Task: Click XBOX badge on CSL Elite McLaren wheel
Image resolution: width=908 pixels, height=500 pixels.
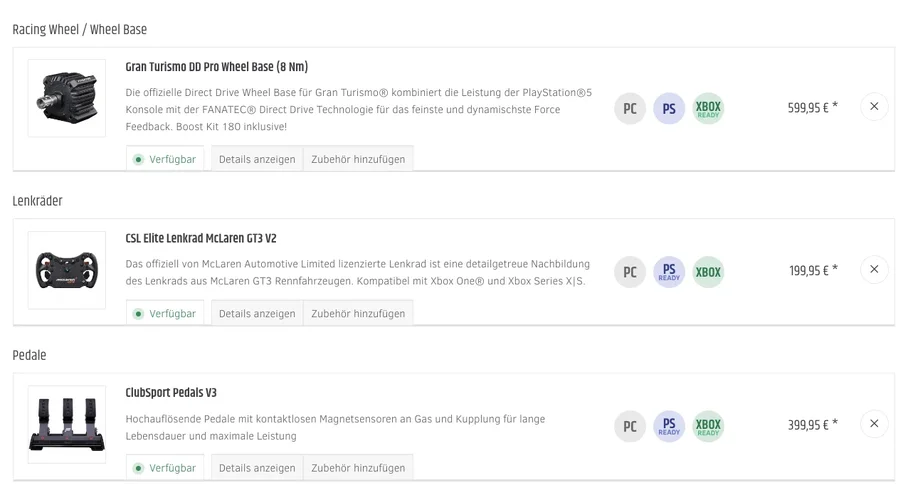Action: 708,272
